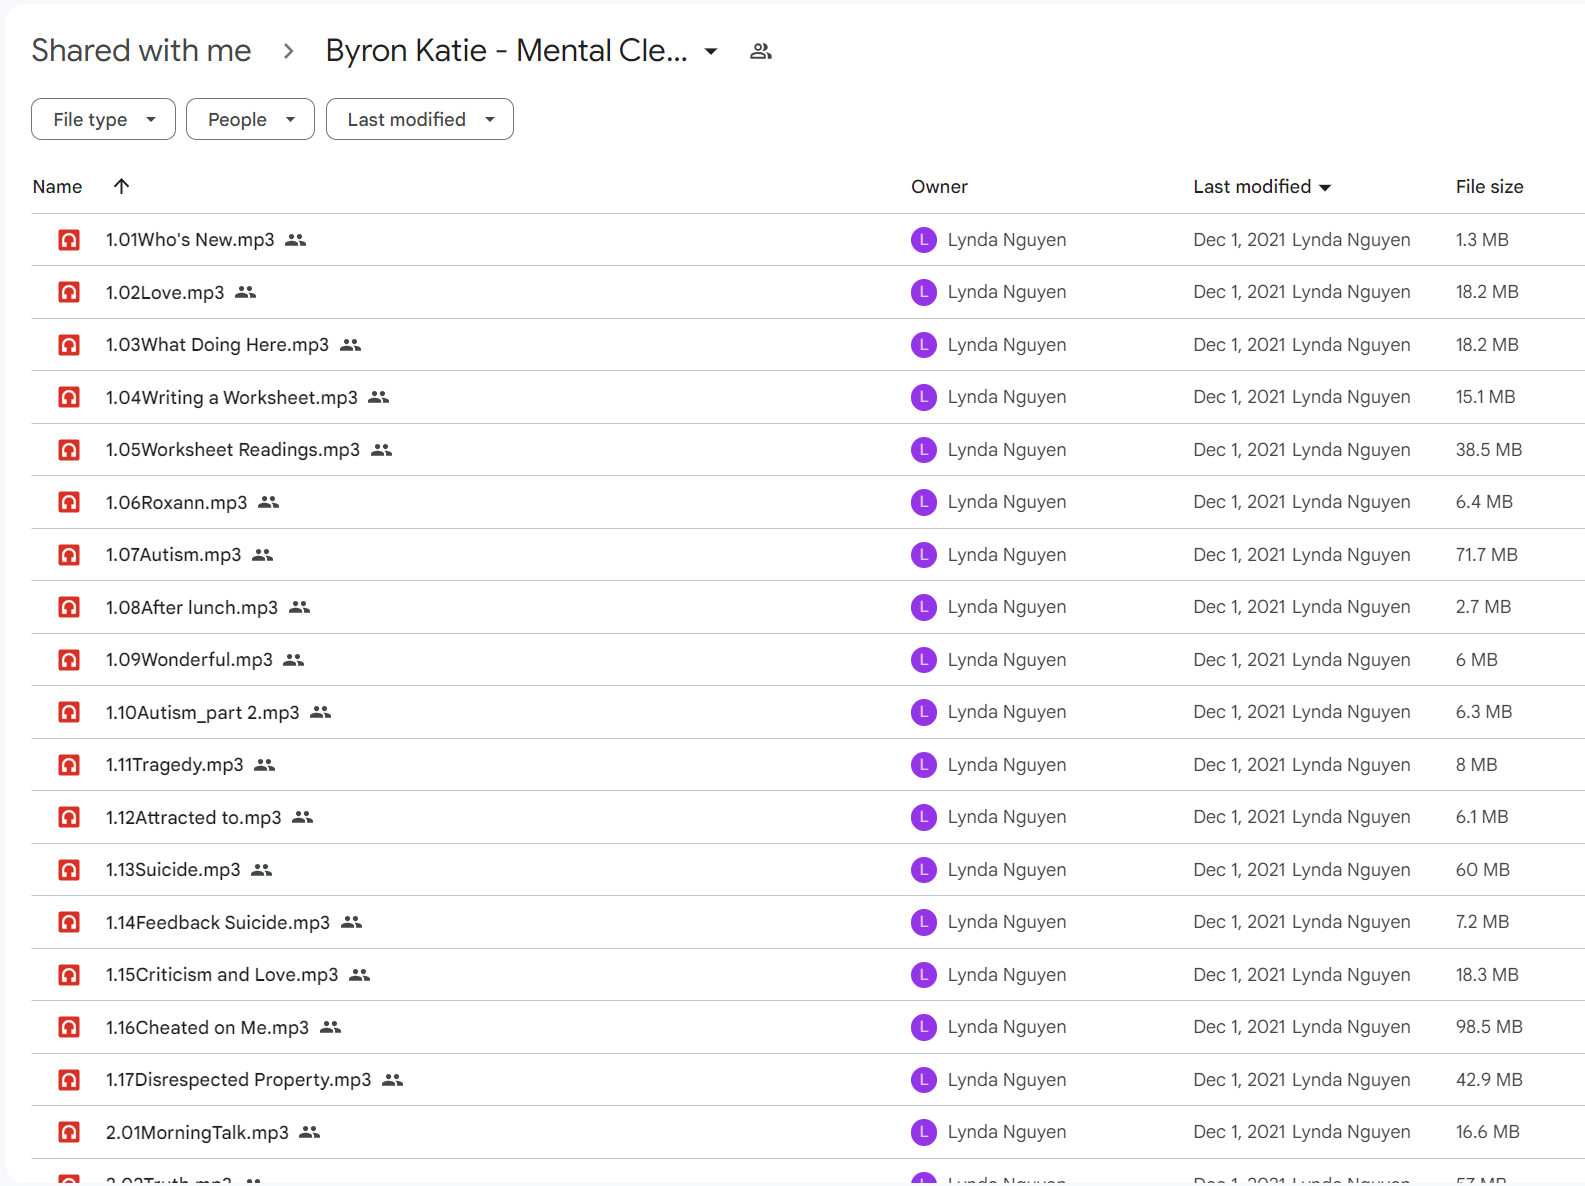Click audio file icon for 1.07Autism.mp3
This screenshot has height=1186, width=1585.
[x=69, y=555]
